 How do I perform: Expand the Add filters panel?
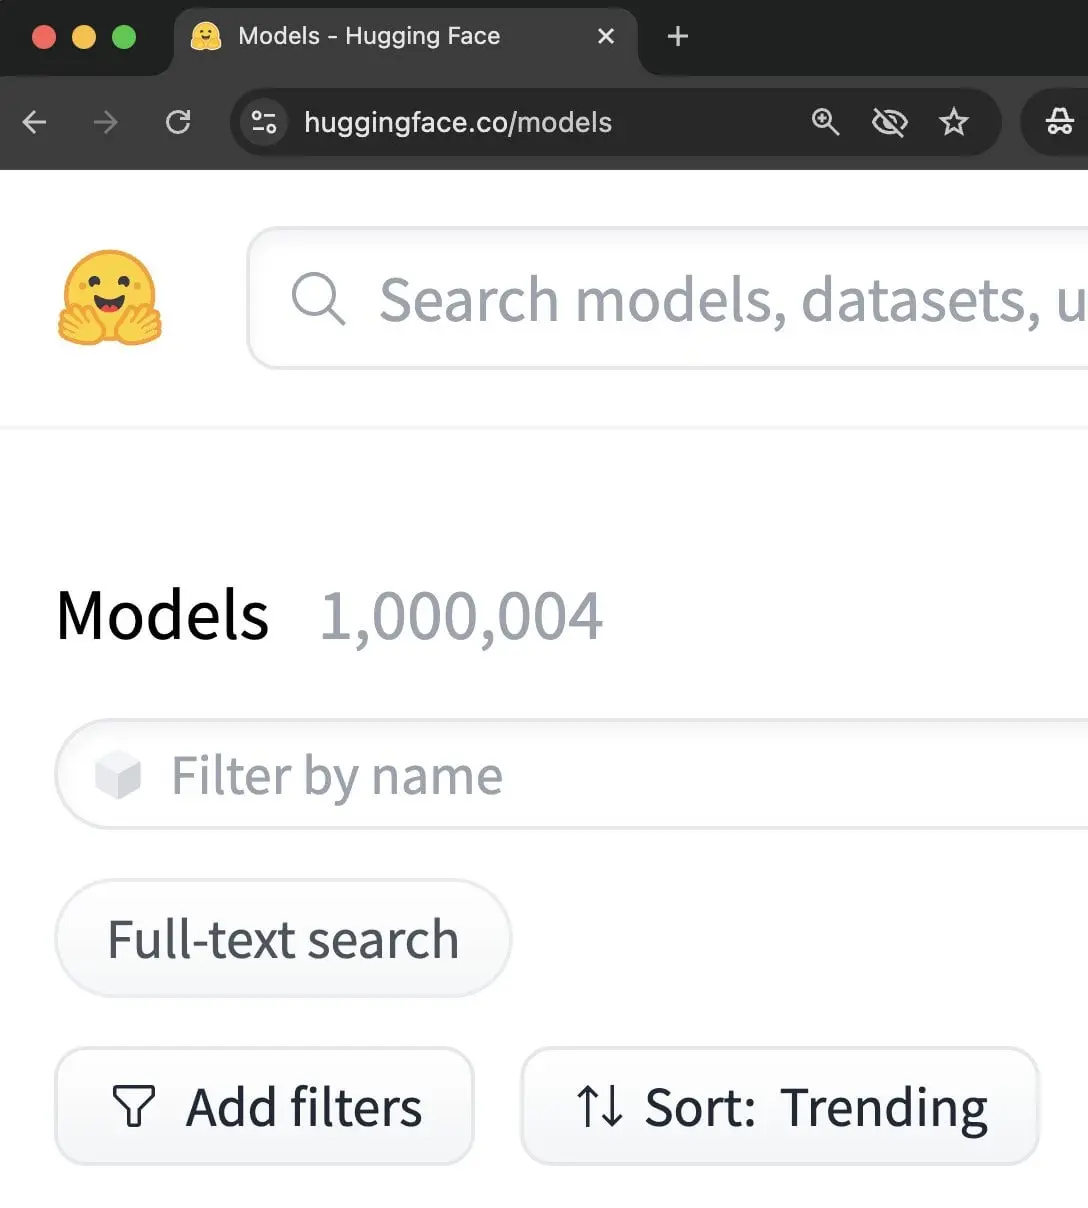tap(264, 1106)
